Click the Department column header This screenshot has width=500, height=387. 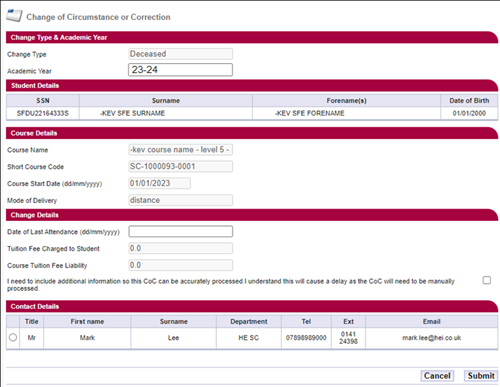pos(249,322)
